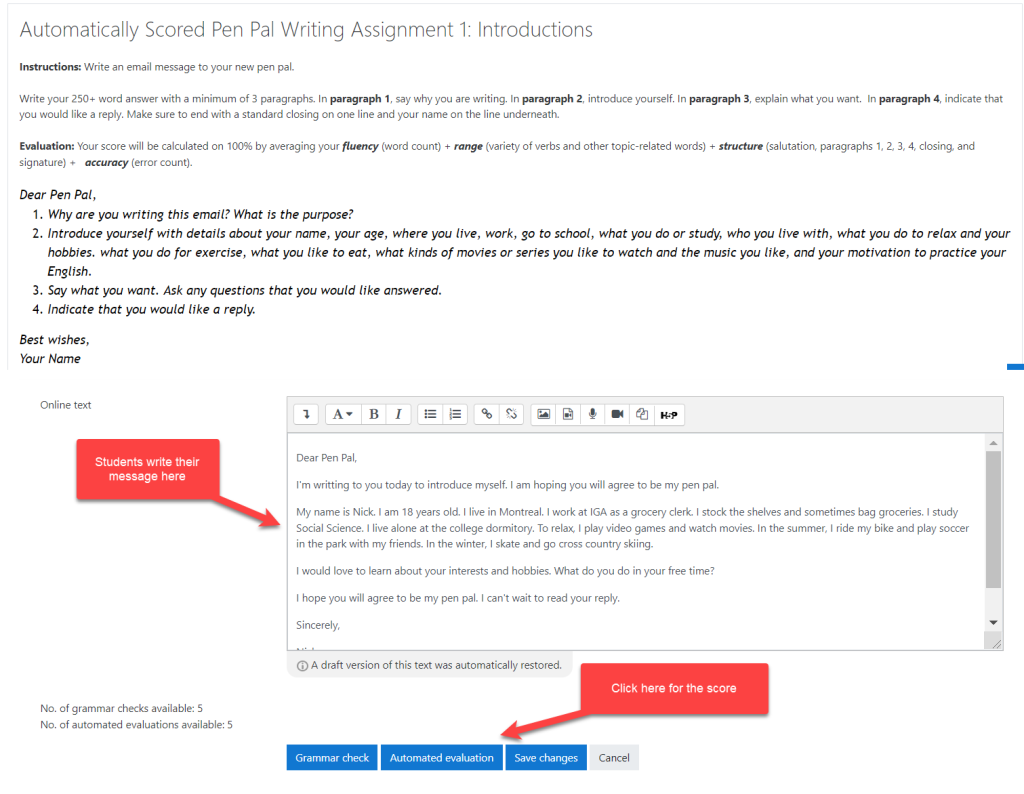Click the info icon beside the draft restored notice
The width and height of the screenshot is (1024, 794).
(302, 666)
